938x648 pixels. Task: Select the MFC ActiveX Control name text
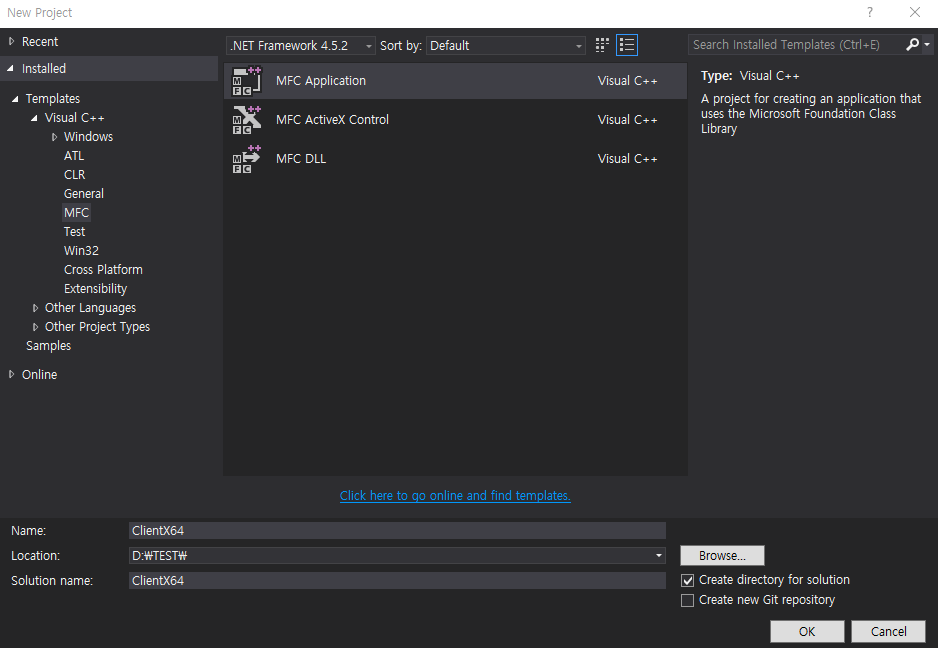[x=333, y=120]
